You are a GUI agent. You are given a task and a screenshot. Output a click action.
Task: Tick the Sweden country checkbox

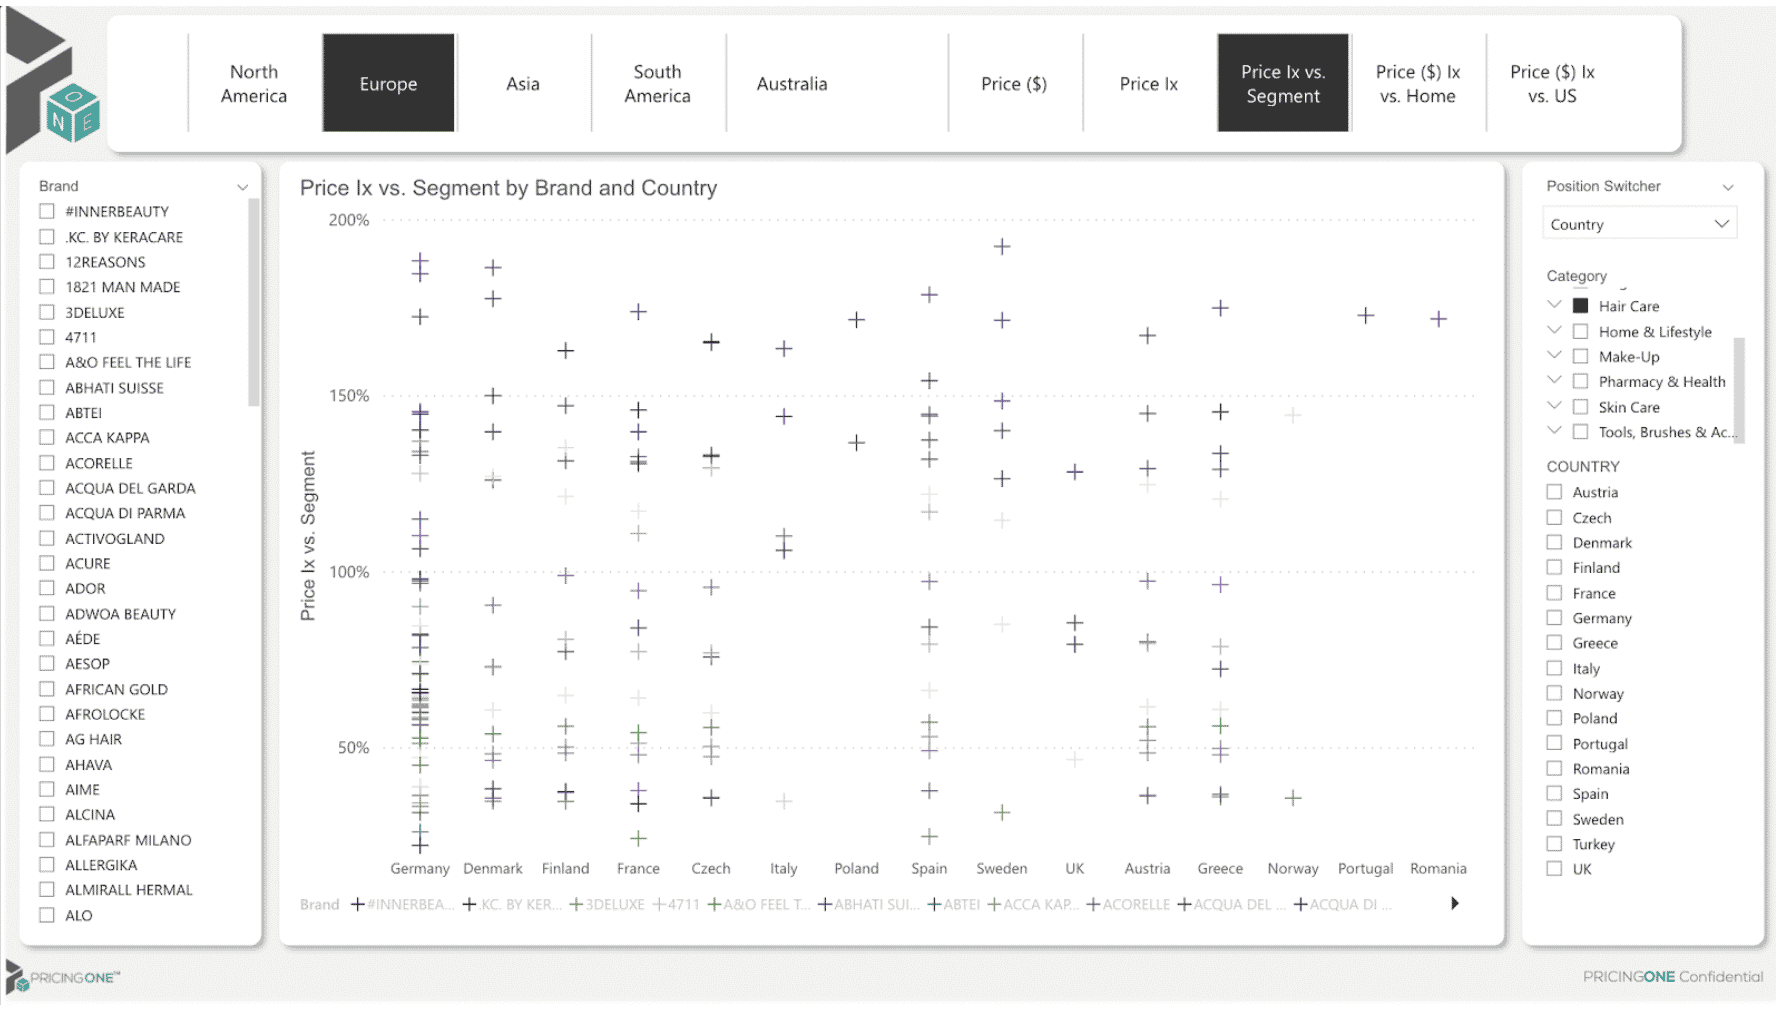pyautogui.click(x=1554, y=819)
